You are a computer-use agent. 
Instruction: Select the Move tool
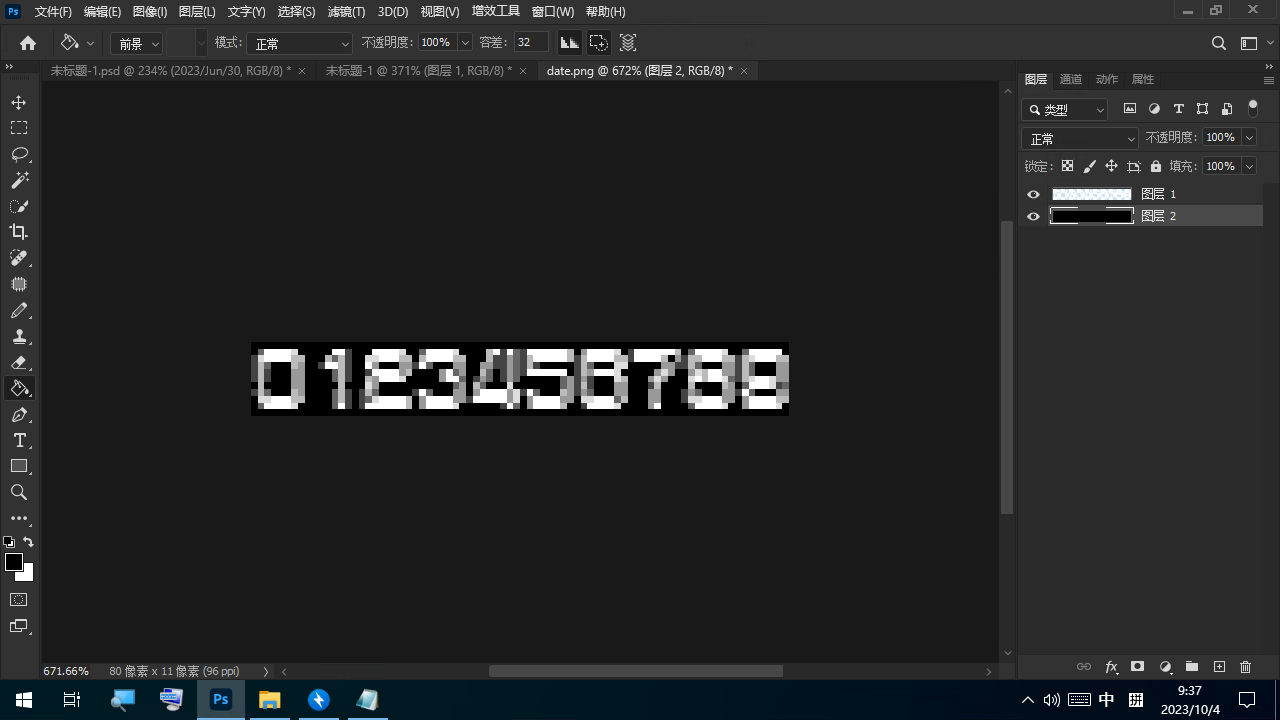tap(19, 103)
